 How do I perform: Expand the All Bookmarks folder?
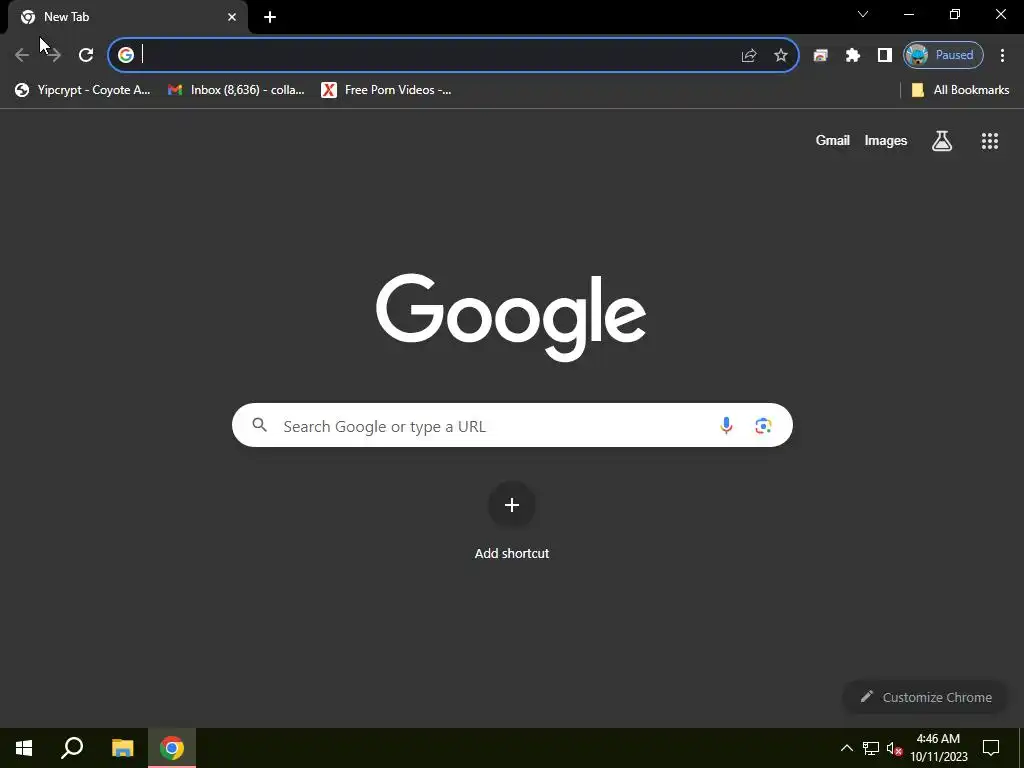click(960, 90)
